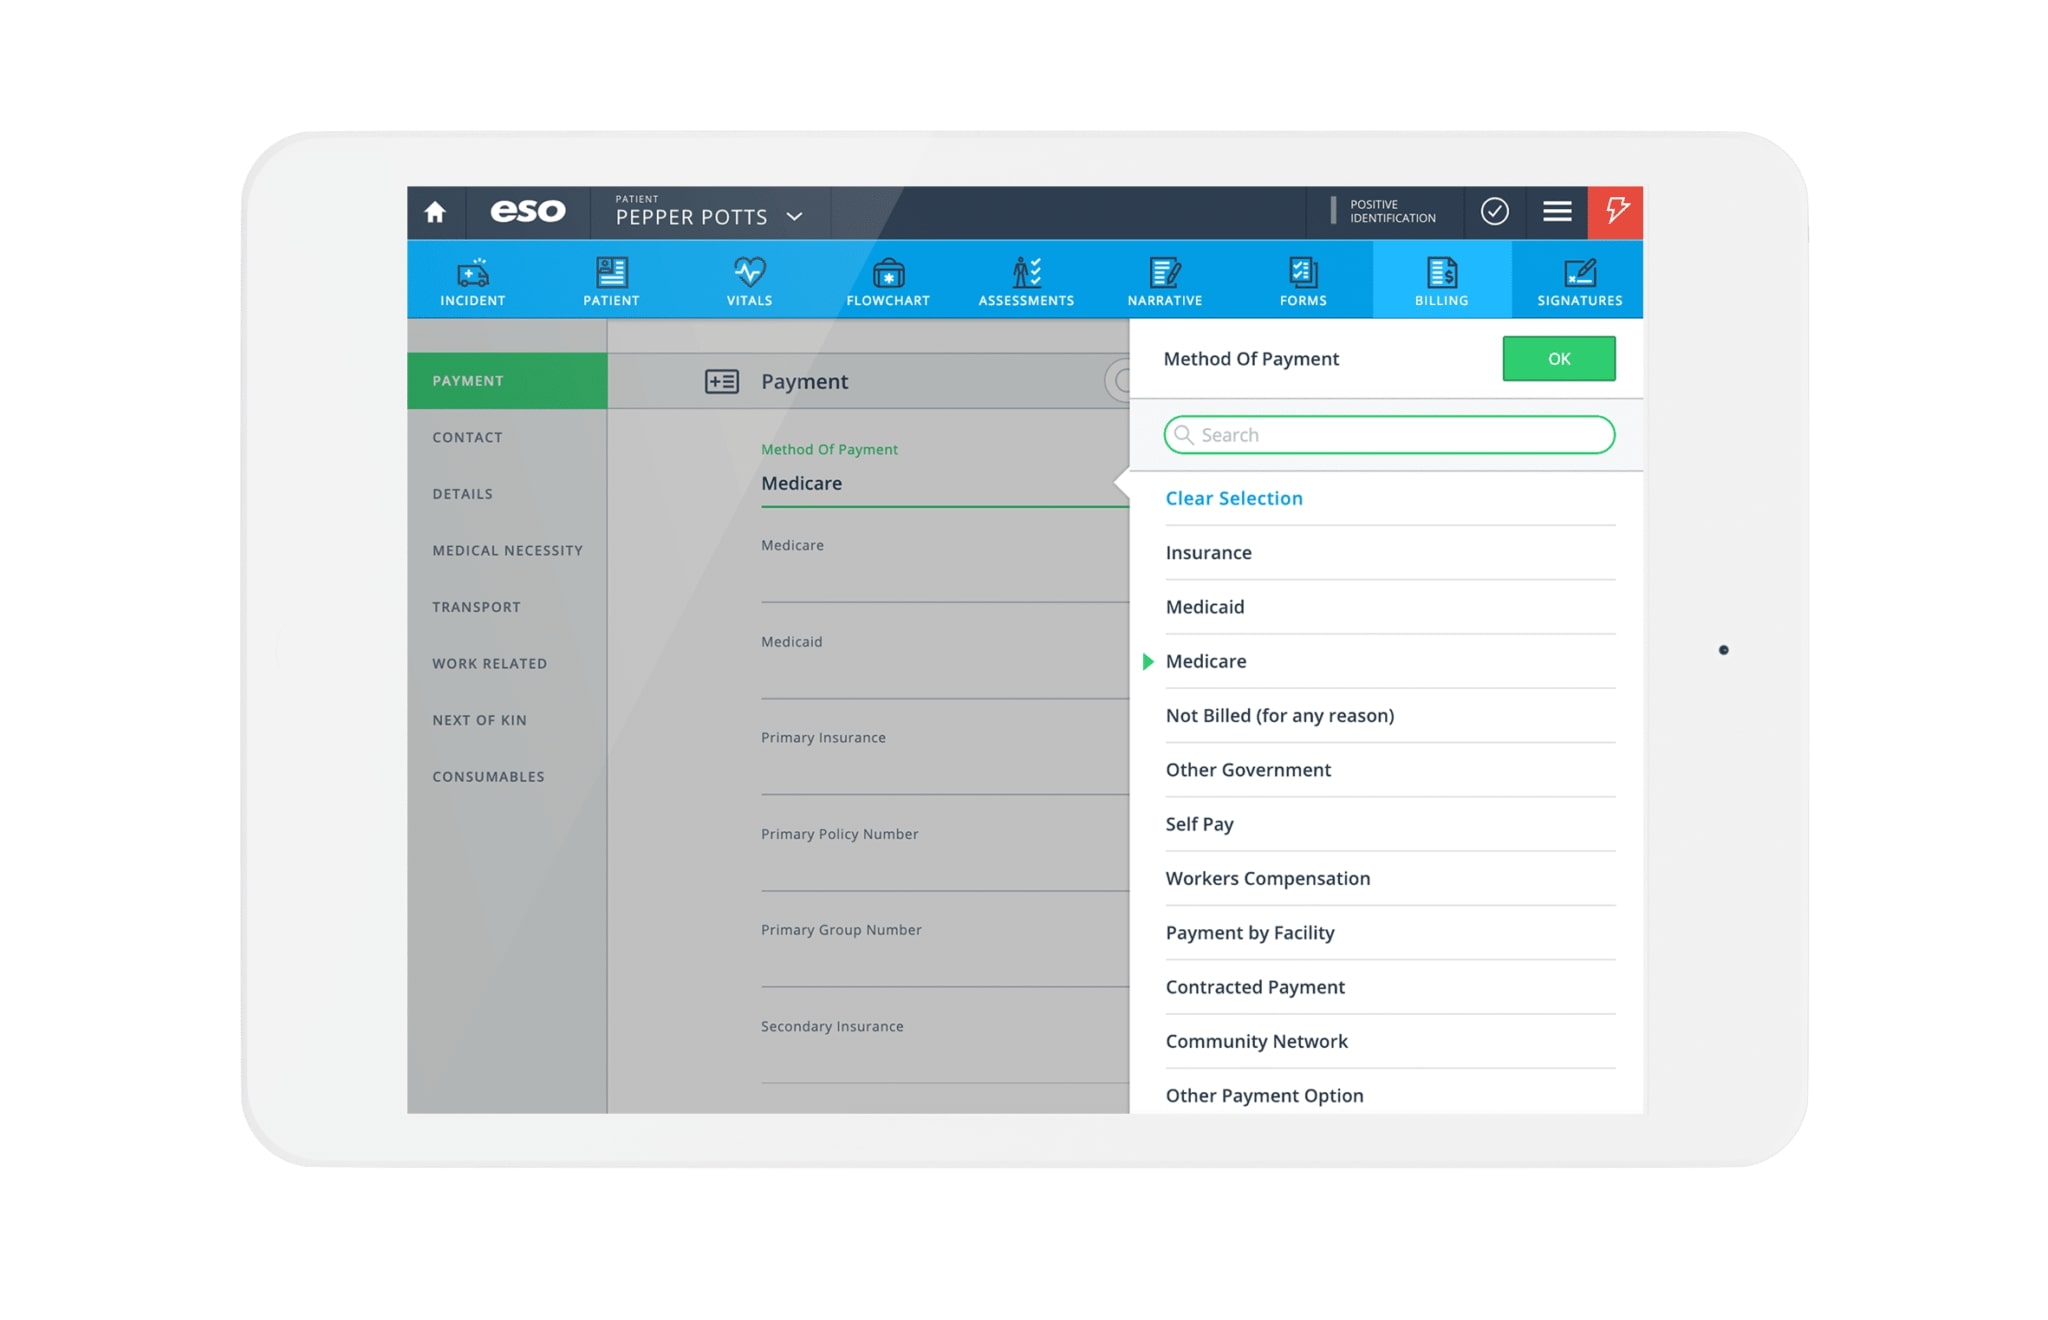Click the green OK button

coord(1558,358)
